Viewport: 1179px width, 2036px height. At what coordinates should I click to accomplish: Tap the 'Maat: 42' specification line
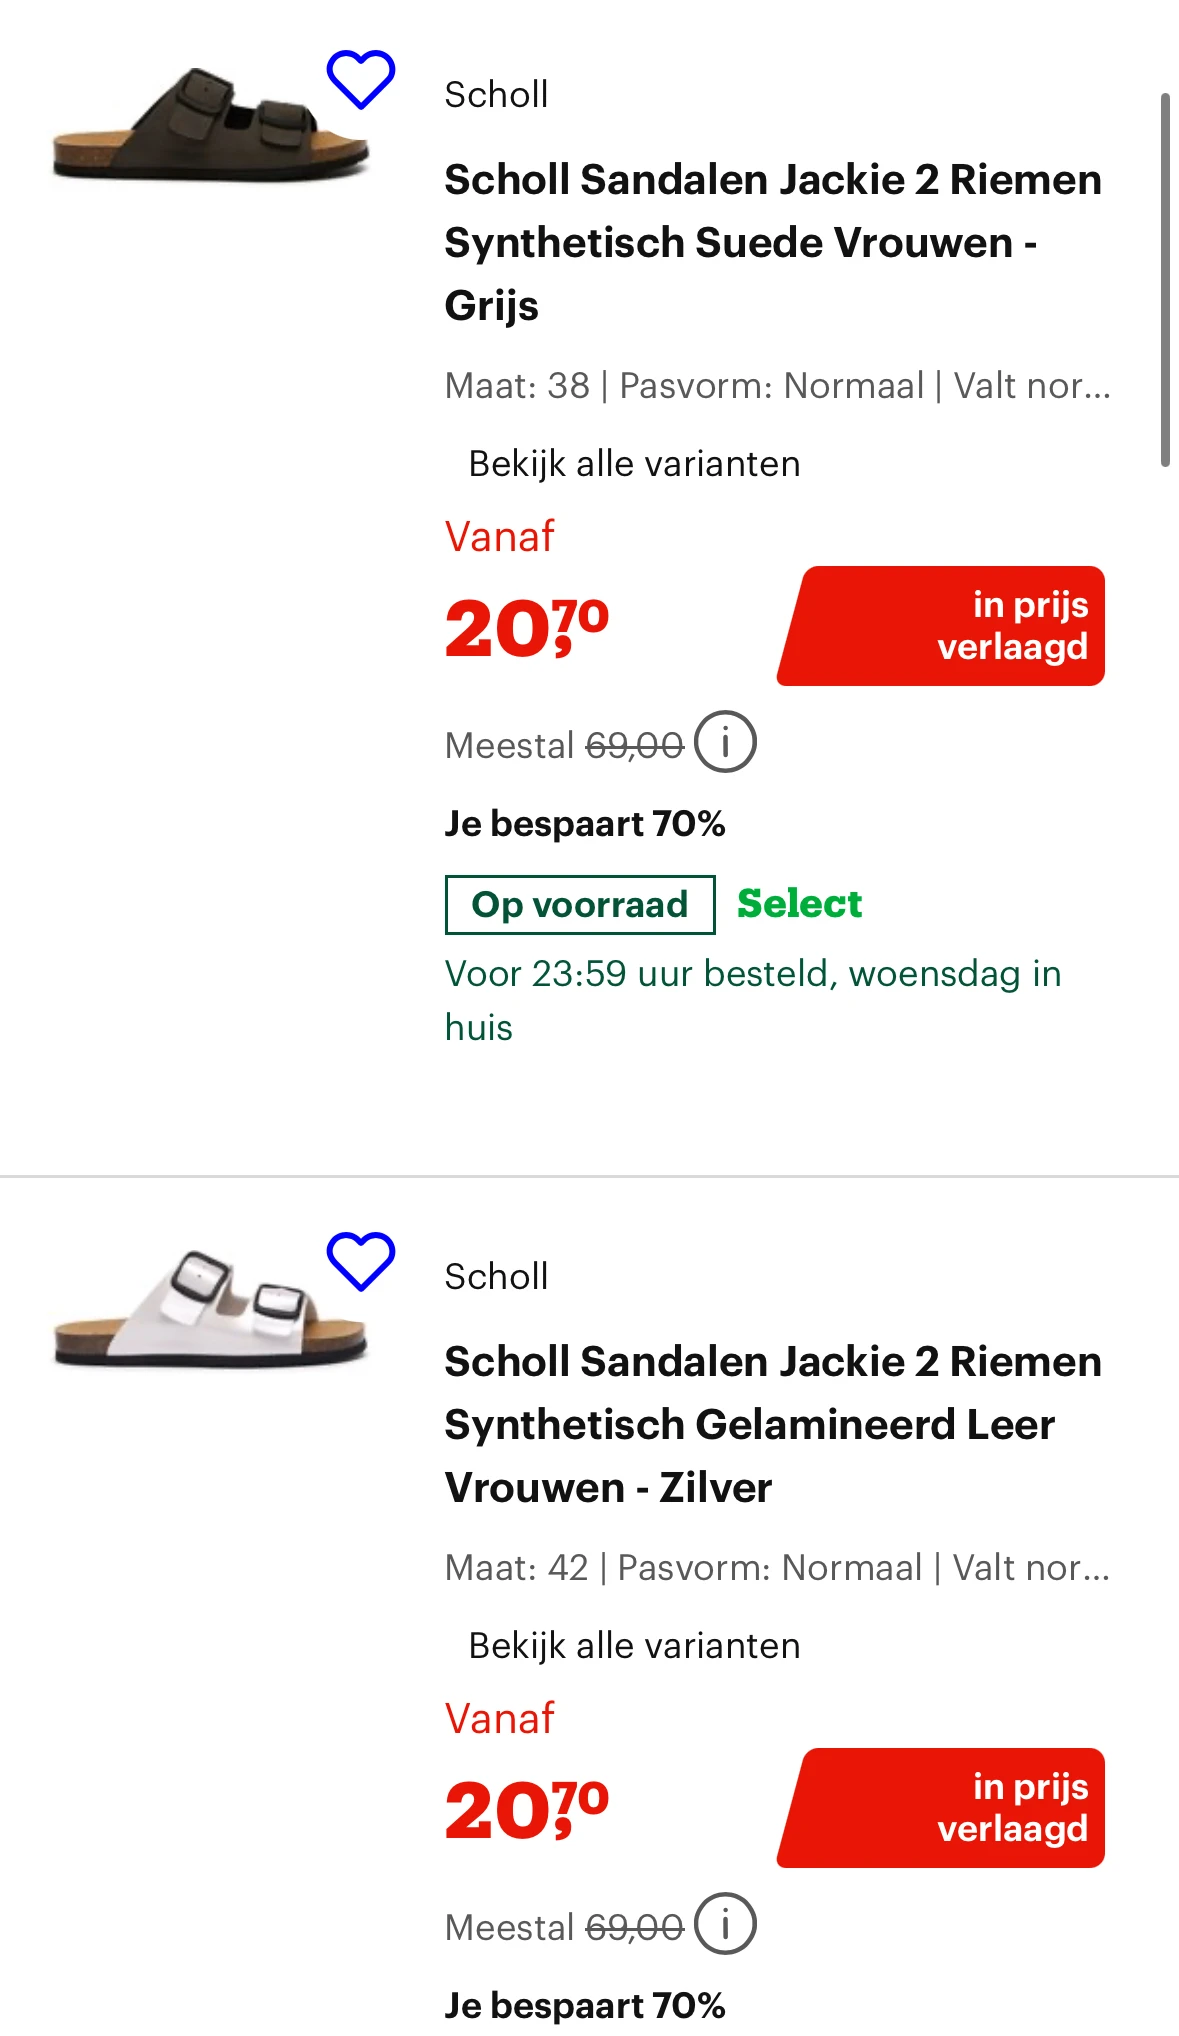tap(777, 1568)
